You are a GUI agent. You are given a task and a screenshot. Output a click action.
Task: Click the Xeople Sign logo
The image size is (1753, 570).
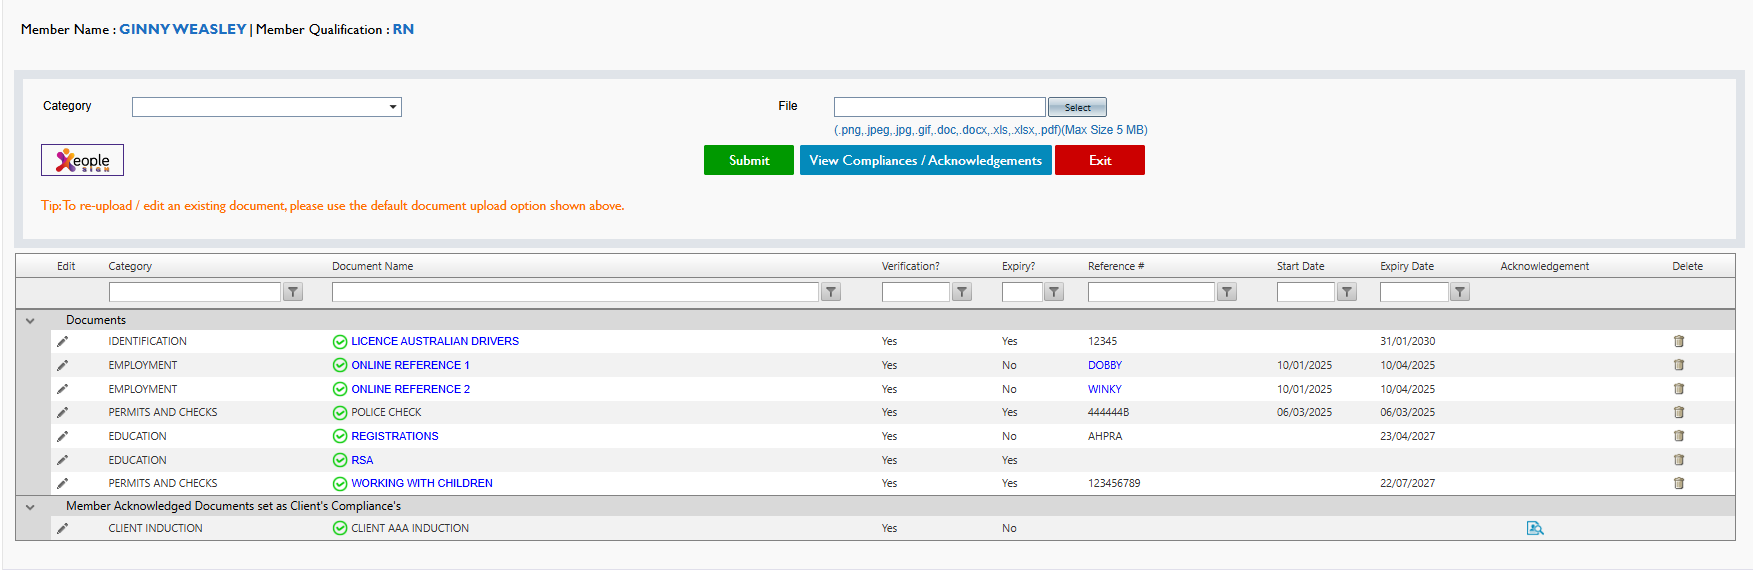(82, 160)
